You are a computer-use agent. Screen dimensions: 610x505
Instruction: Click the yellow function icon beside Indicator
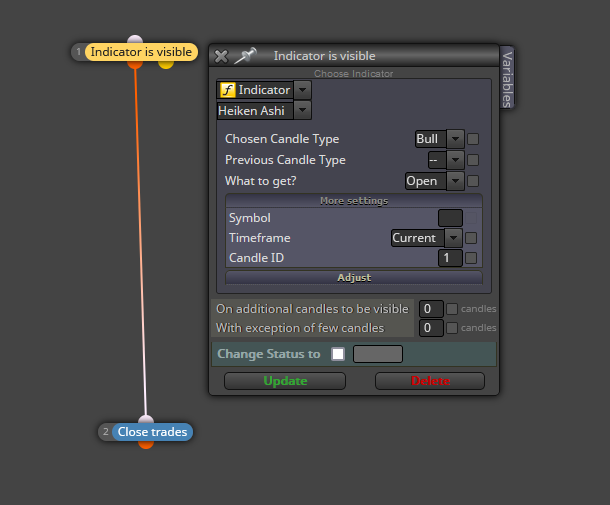228,90
